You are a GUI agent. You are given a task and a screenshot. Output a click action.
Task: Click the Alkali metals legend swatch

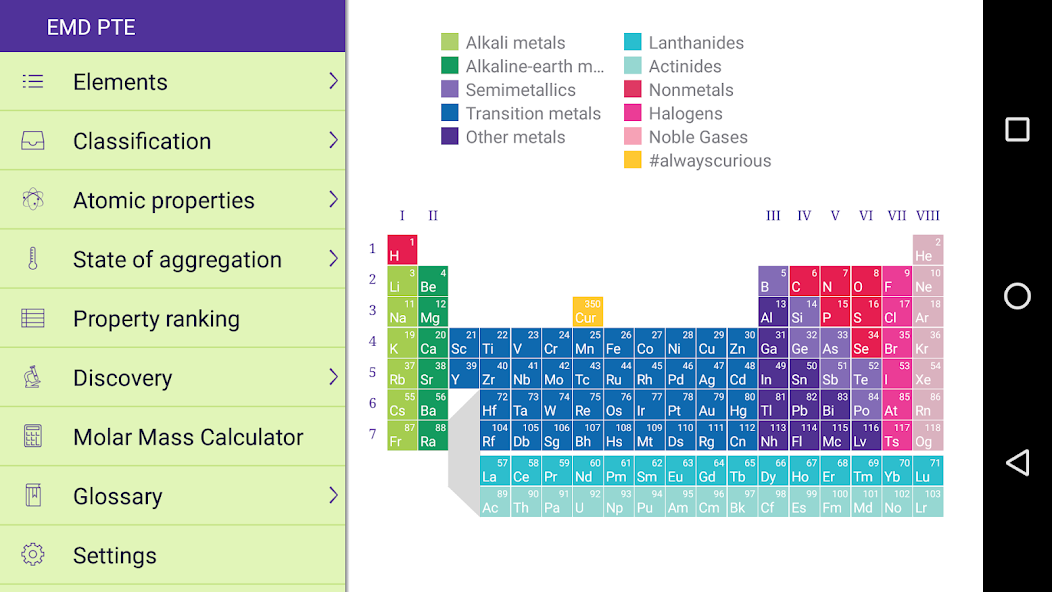(450, 42)
